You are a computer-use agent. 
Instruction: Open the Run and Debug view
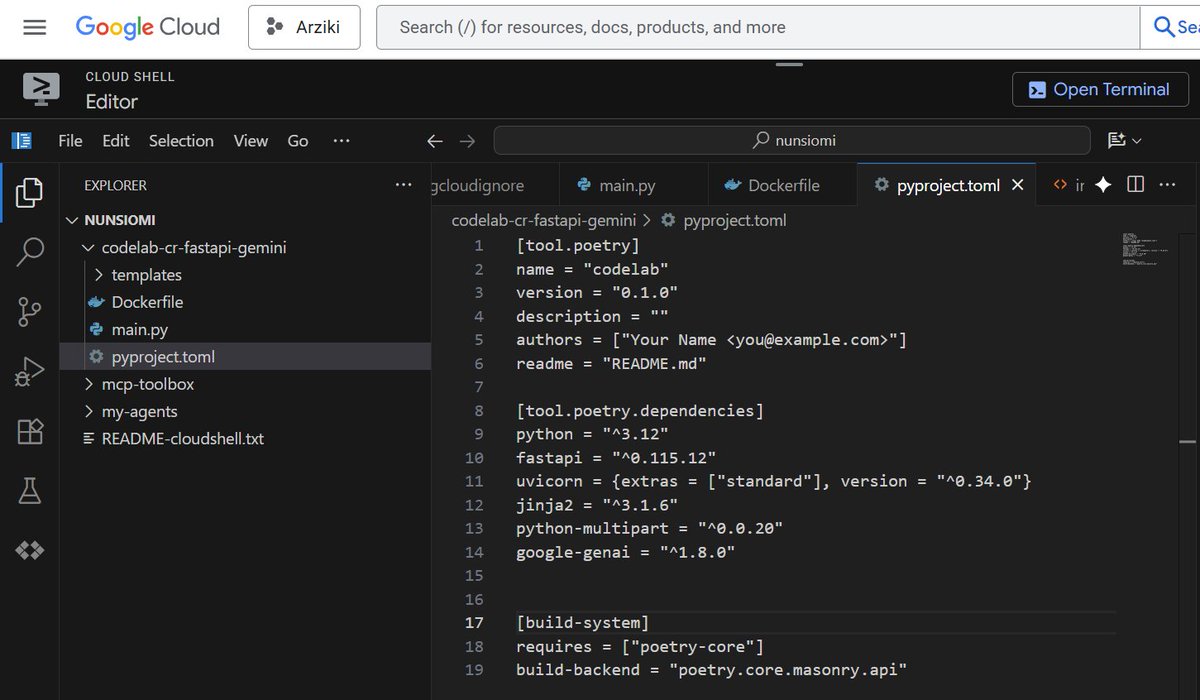30,372
